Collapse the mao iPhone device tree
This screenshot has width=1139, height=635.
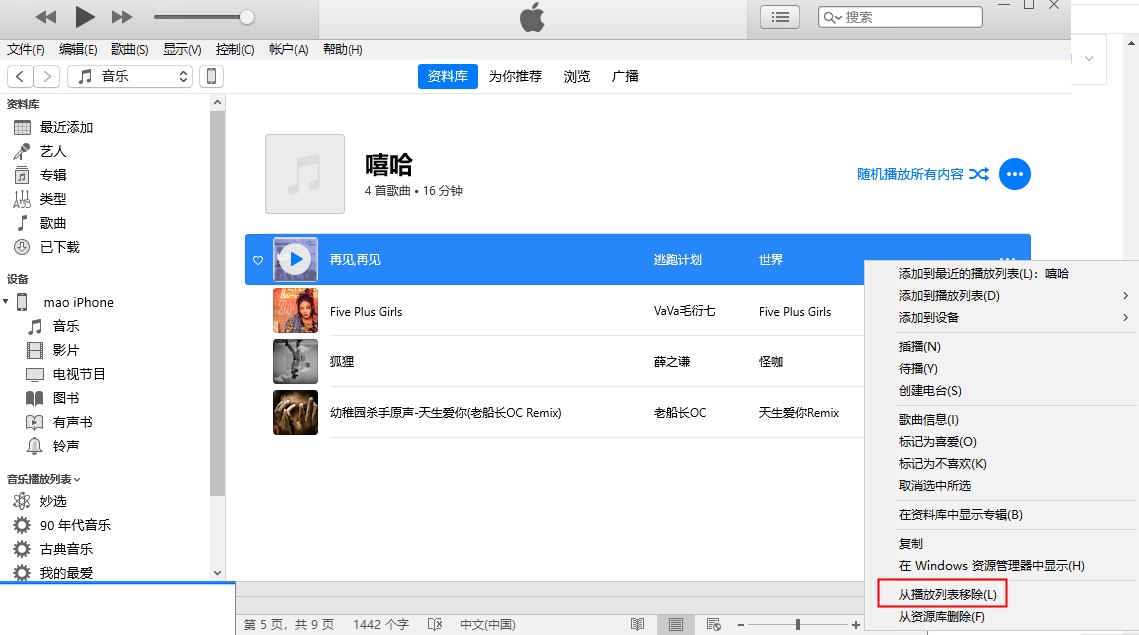pos(6,302)
